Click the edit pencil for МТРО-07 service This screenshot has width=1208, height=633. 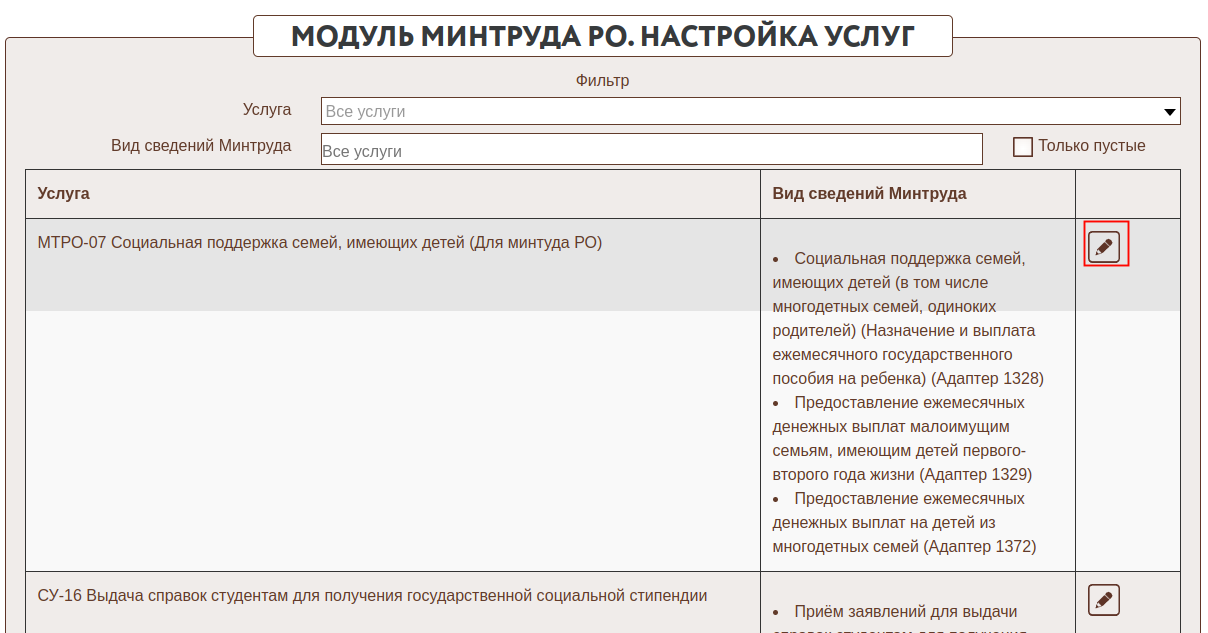tap(1104, 247)
